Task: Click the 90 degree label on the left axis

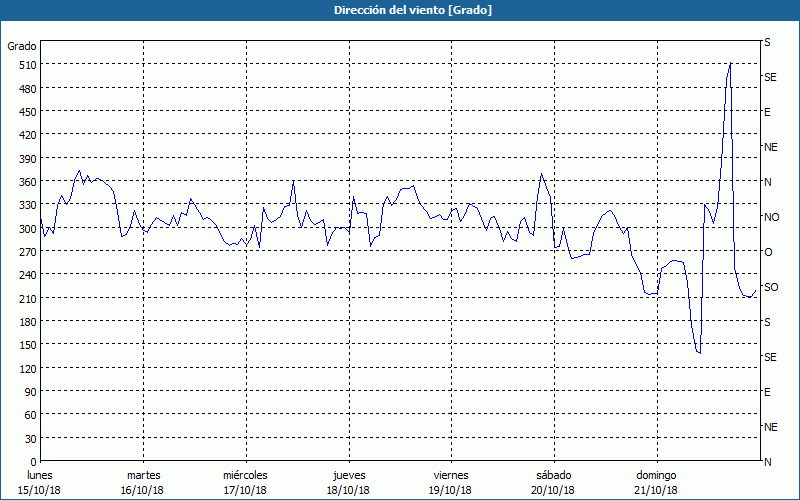Action: [x=29, y=392]
